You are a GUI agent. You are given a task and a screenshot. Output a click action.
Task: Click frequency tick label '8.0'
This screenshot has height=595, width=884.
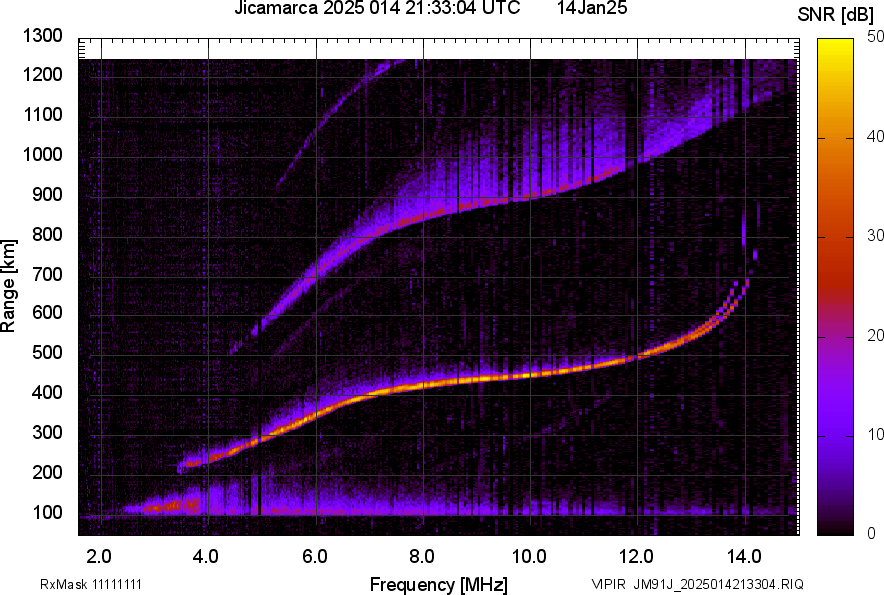(x=422, y=557)
